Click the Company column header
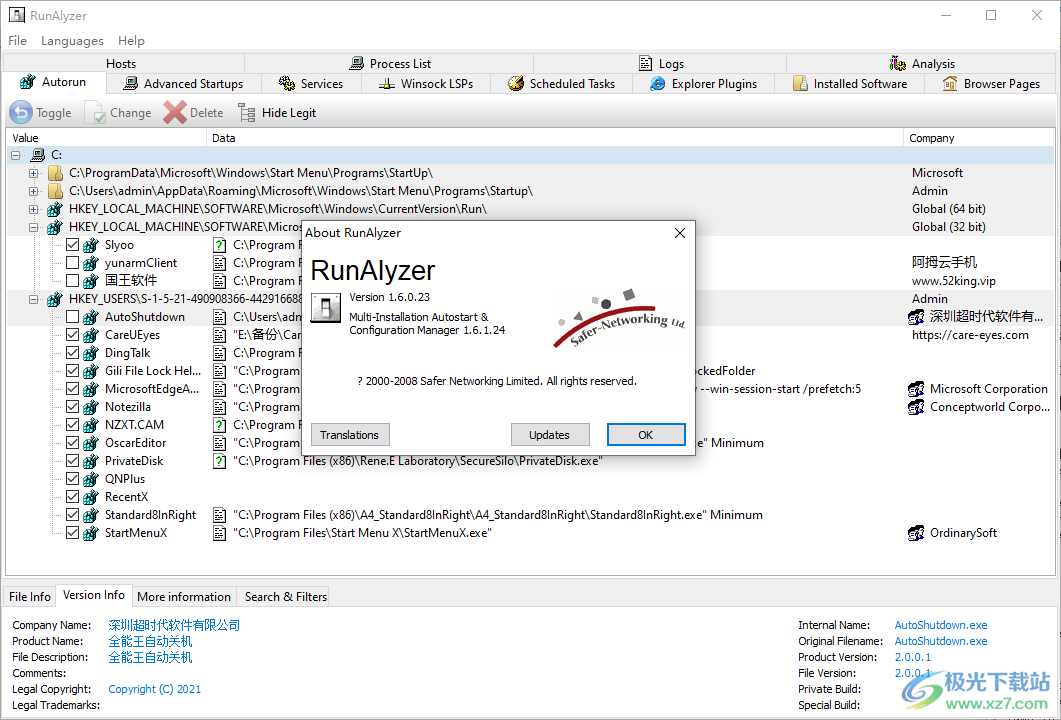 [x=930, y=137]
